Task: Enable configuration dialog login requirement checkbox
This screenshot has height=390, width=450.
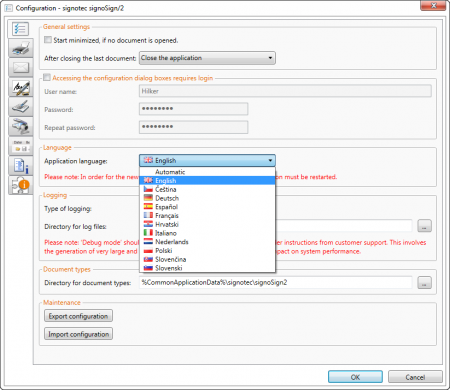Action: pos(47,77)
